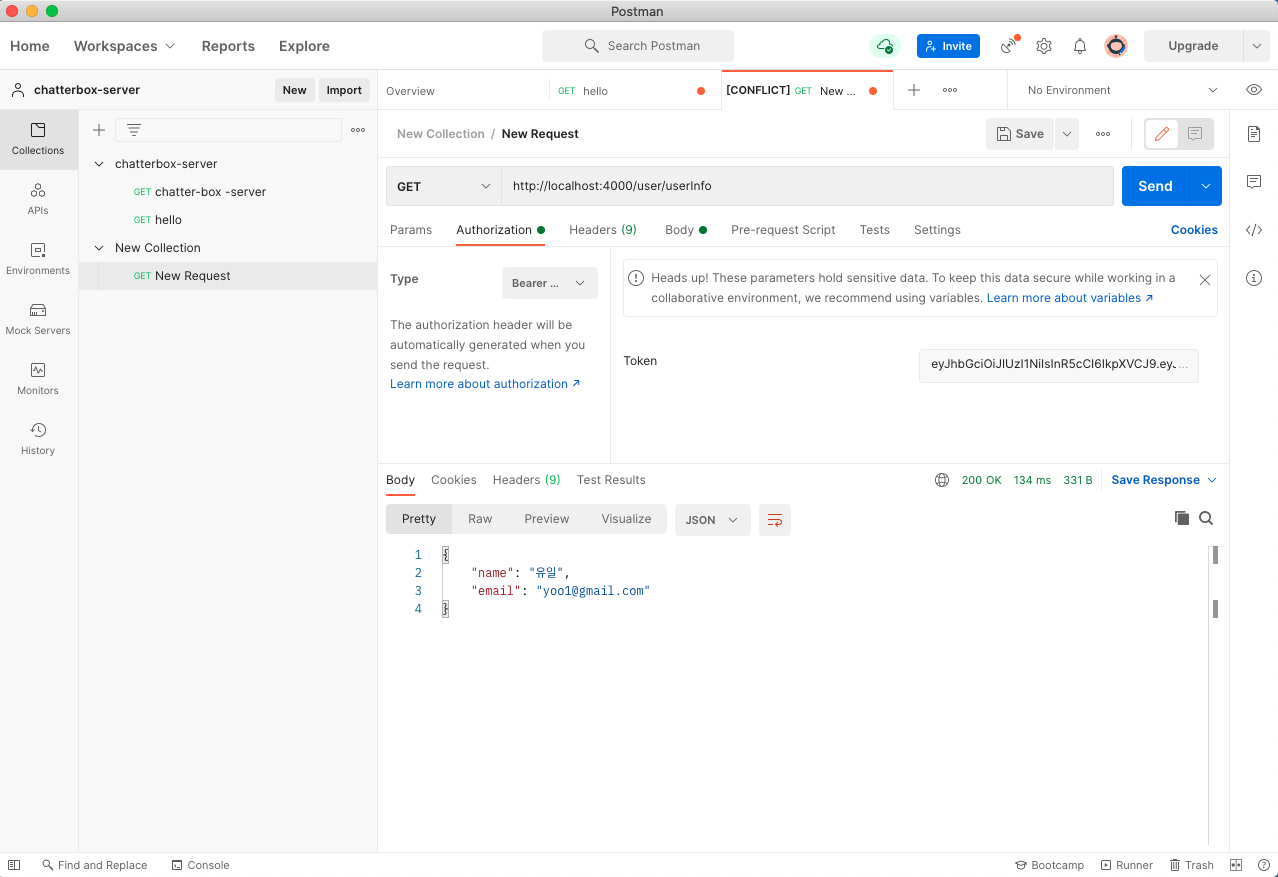Open the request info icon
1278x877 pixels.
click(1254, 278)
